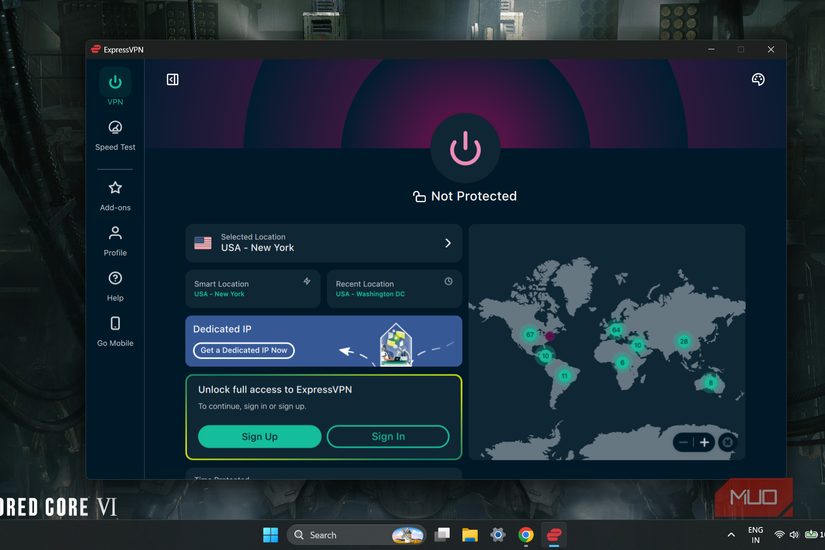Open the theme palette icon
The width and height of the screenshot is (825, 550).
click(758, 79)
